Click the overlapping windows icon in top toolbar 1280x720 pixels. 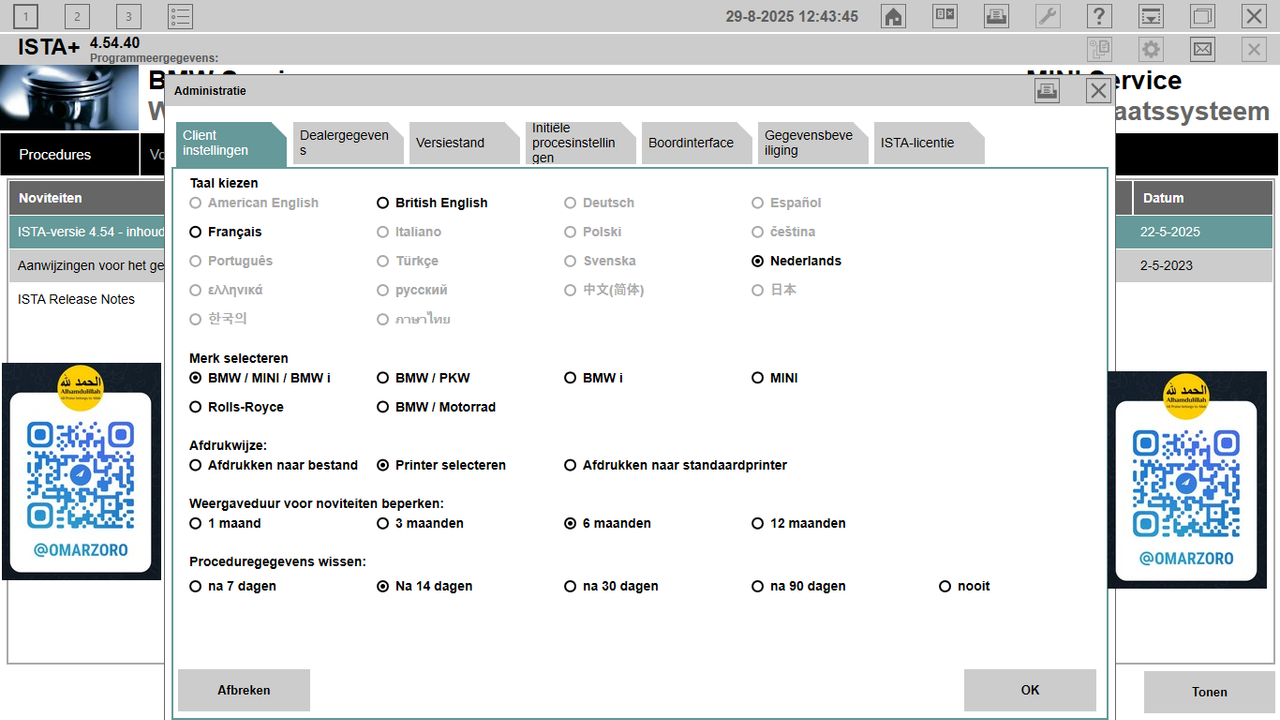[x=1202, y=16]
